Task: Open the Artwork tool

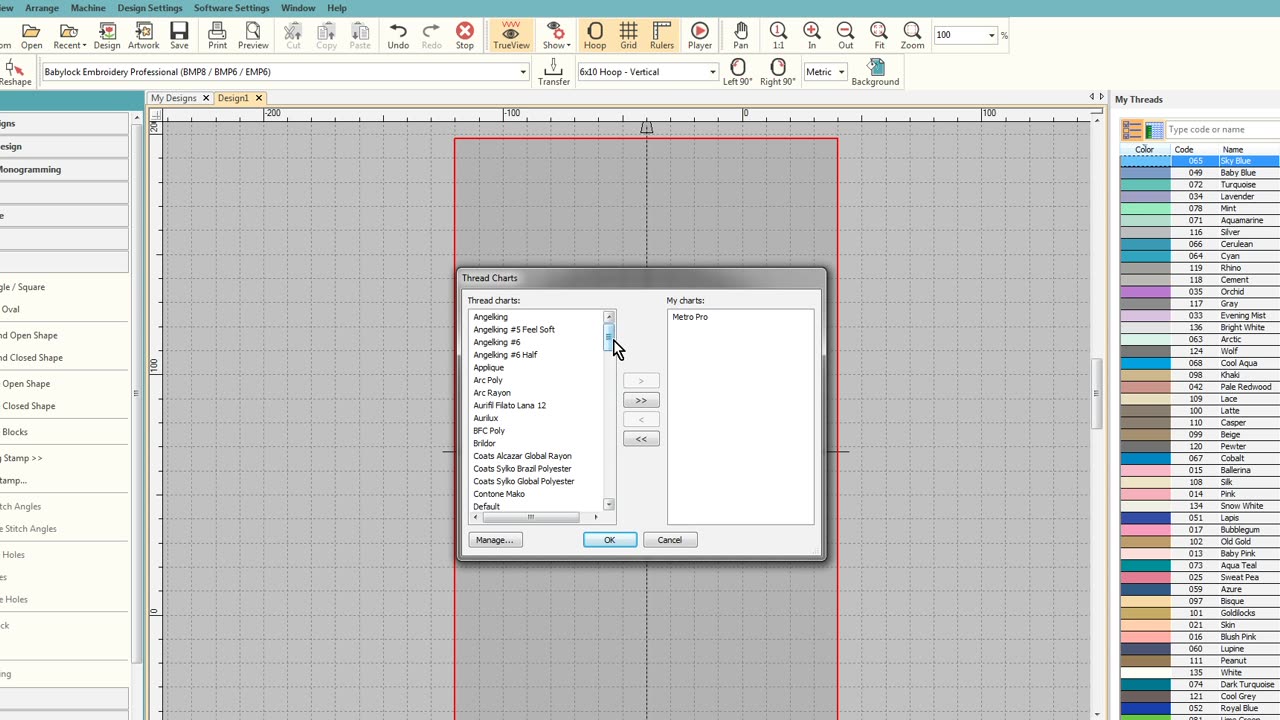Action: coord(143,36)
